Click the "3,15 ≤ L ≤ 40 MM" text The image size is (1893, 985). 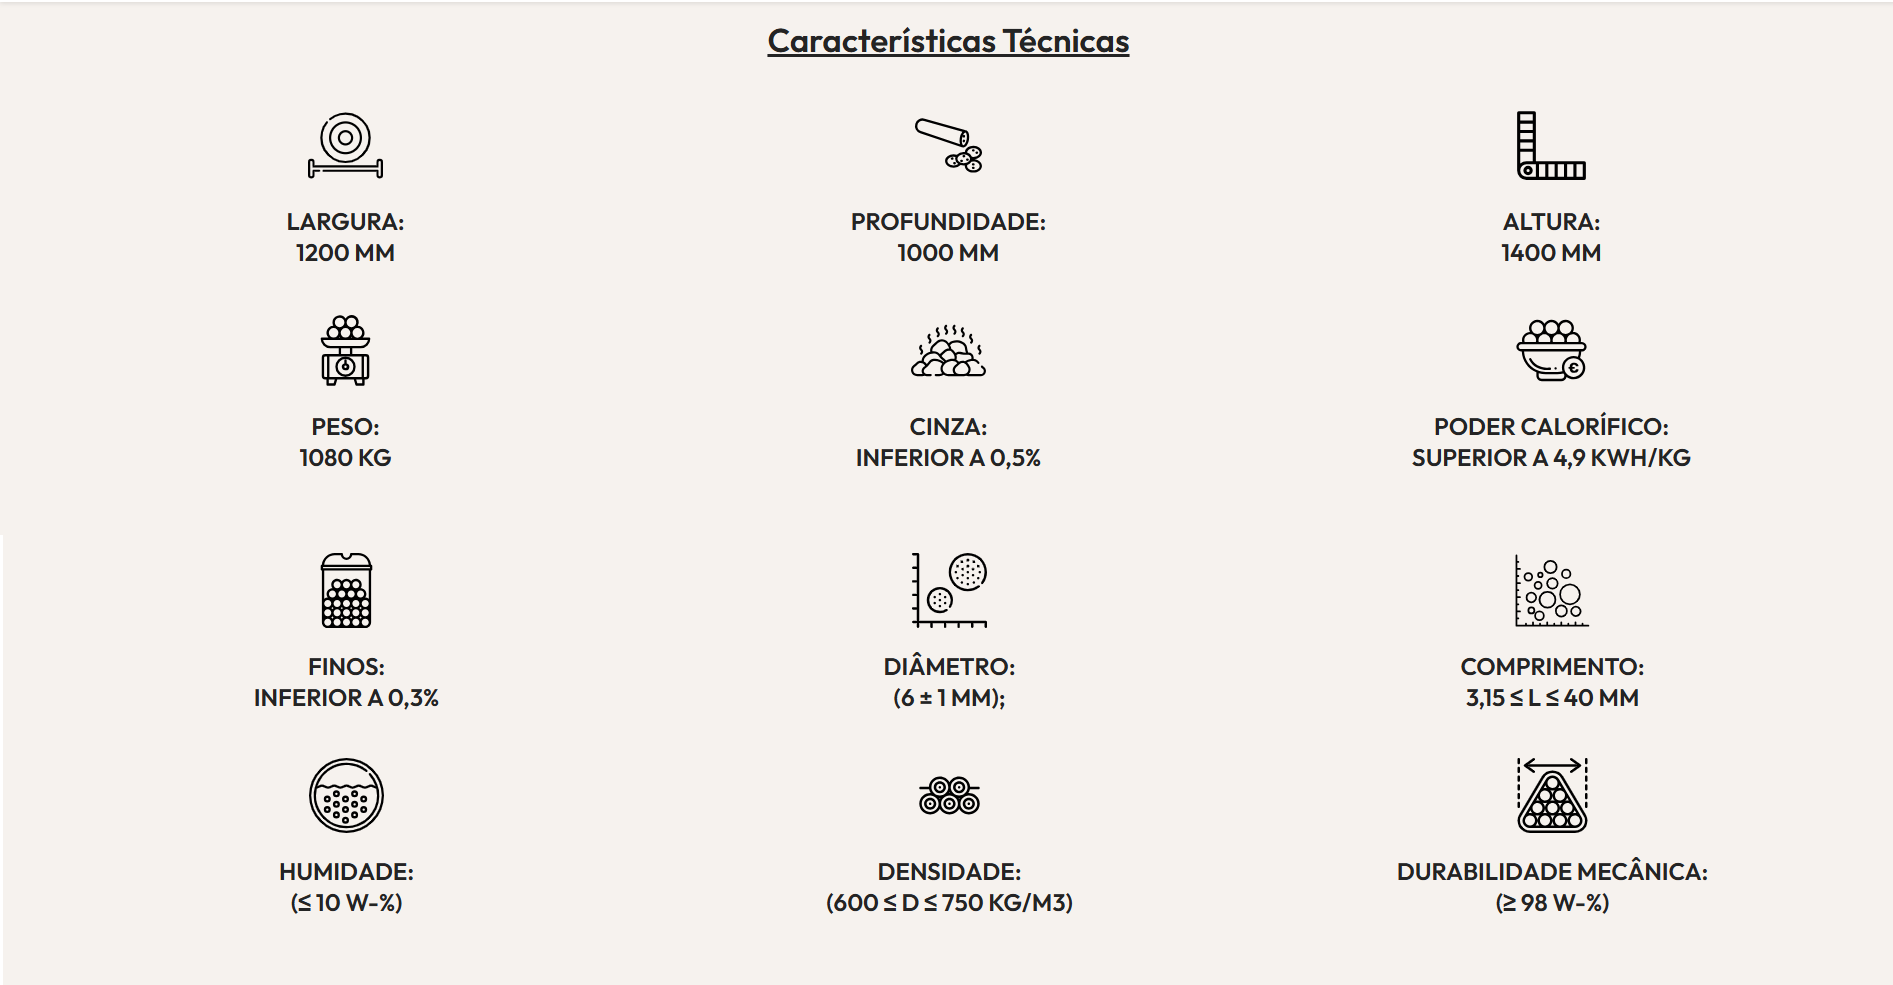point(1552,698)
